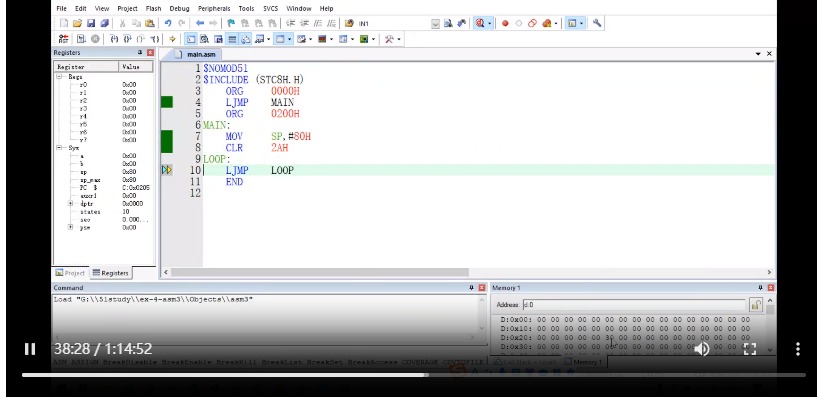
Task: Click the Memory 1 Address input field
Action: (x=634, y=305)
